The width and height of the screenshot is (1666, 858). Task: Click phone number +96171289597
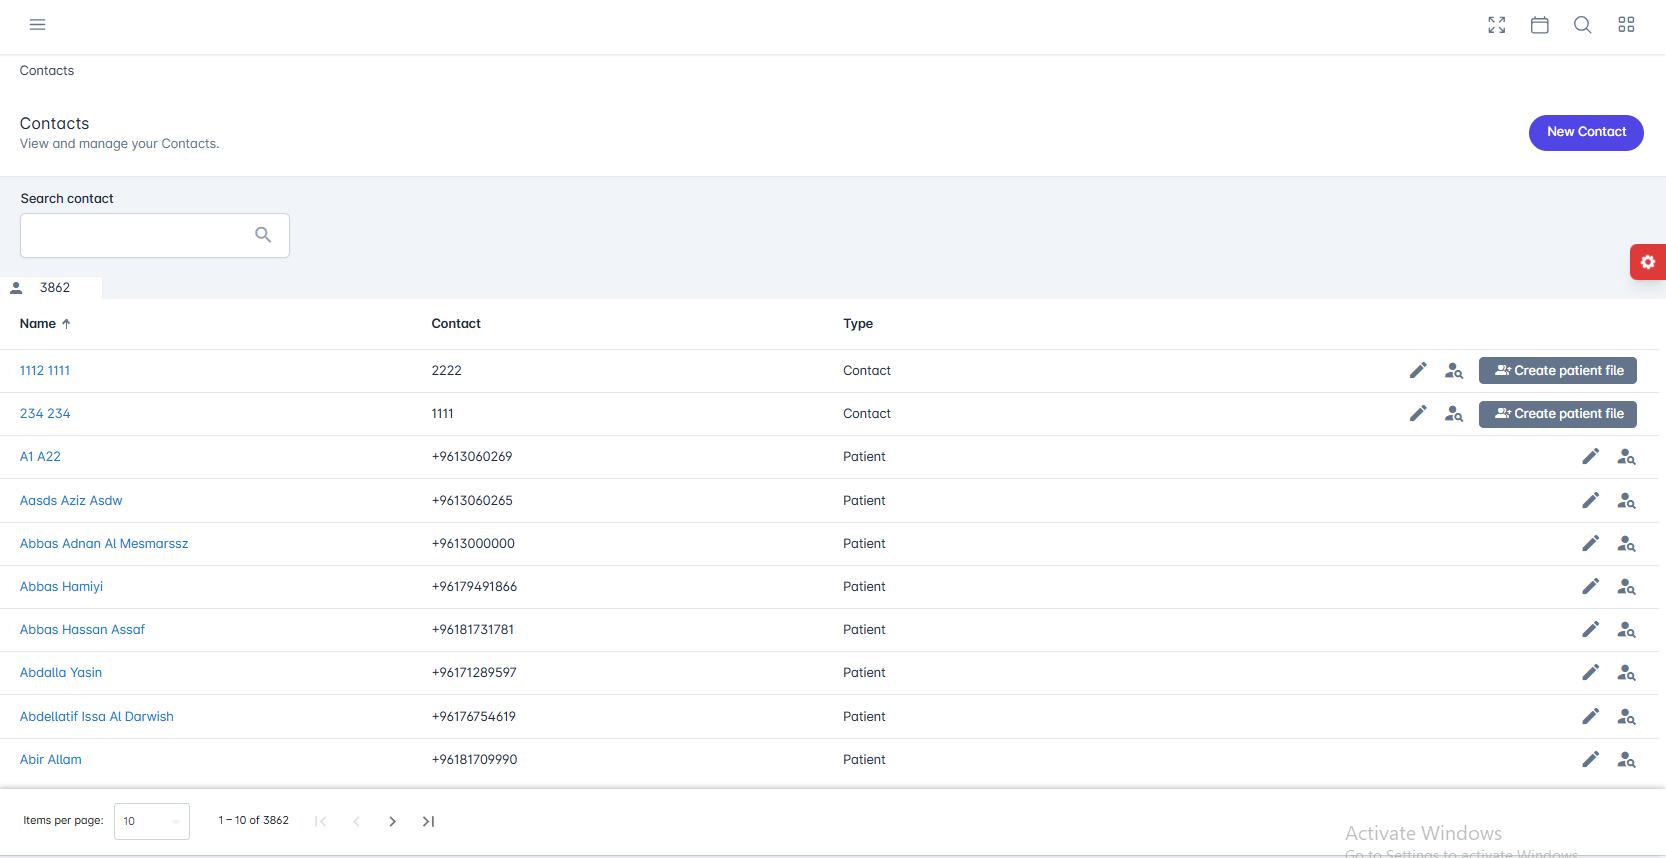pyautogui.click(x=474, y=673)
